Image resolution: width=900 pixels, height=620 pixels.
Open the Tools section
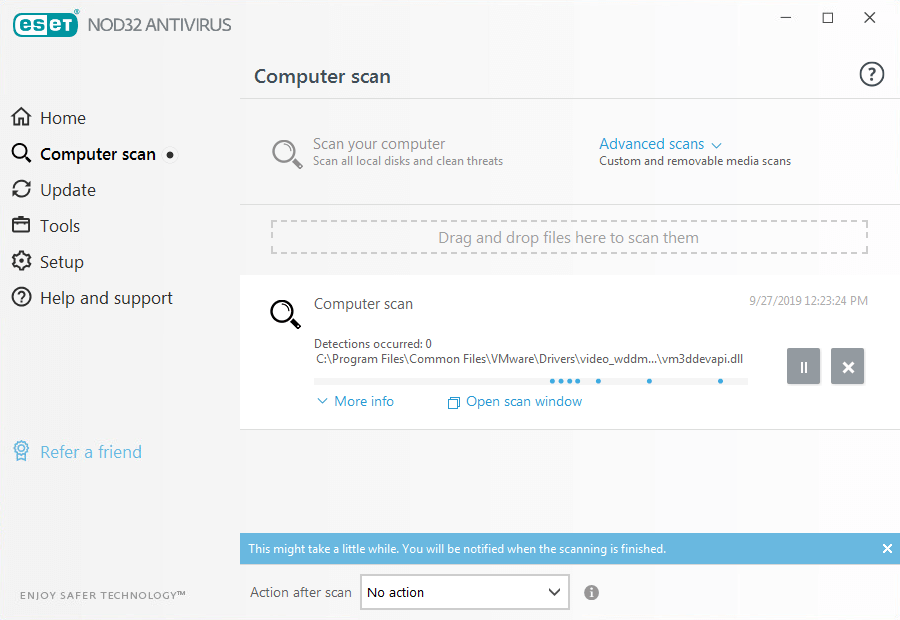(x=59, y=225)
